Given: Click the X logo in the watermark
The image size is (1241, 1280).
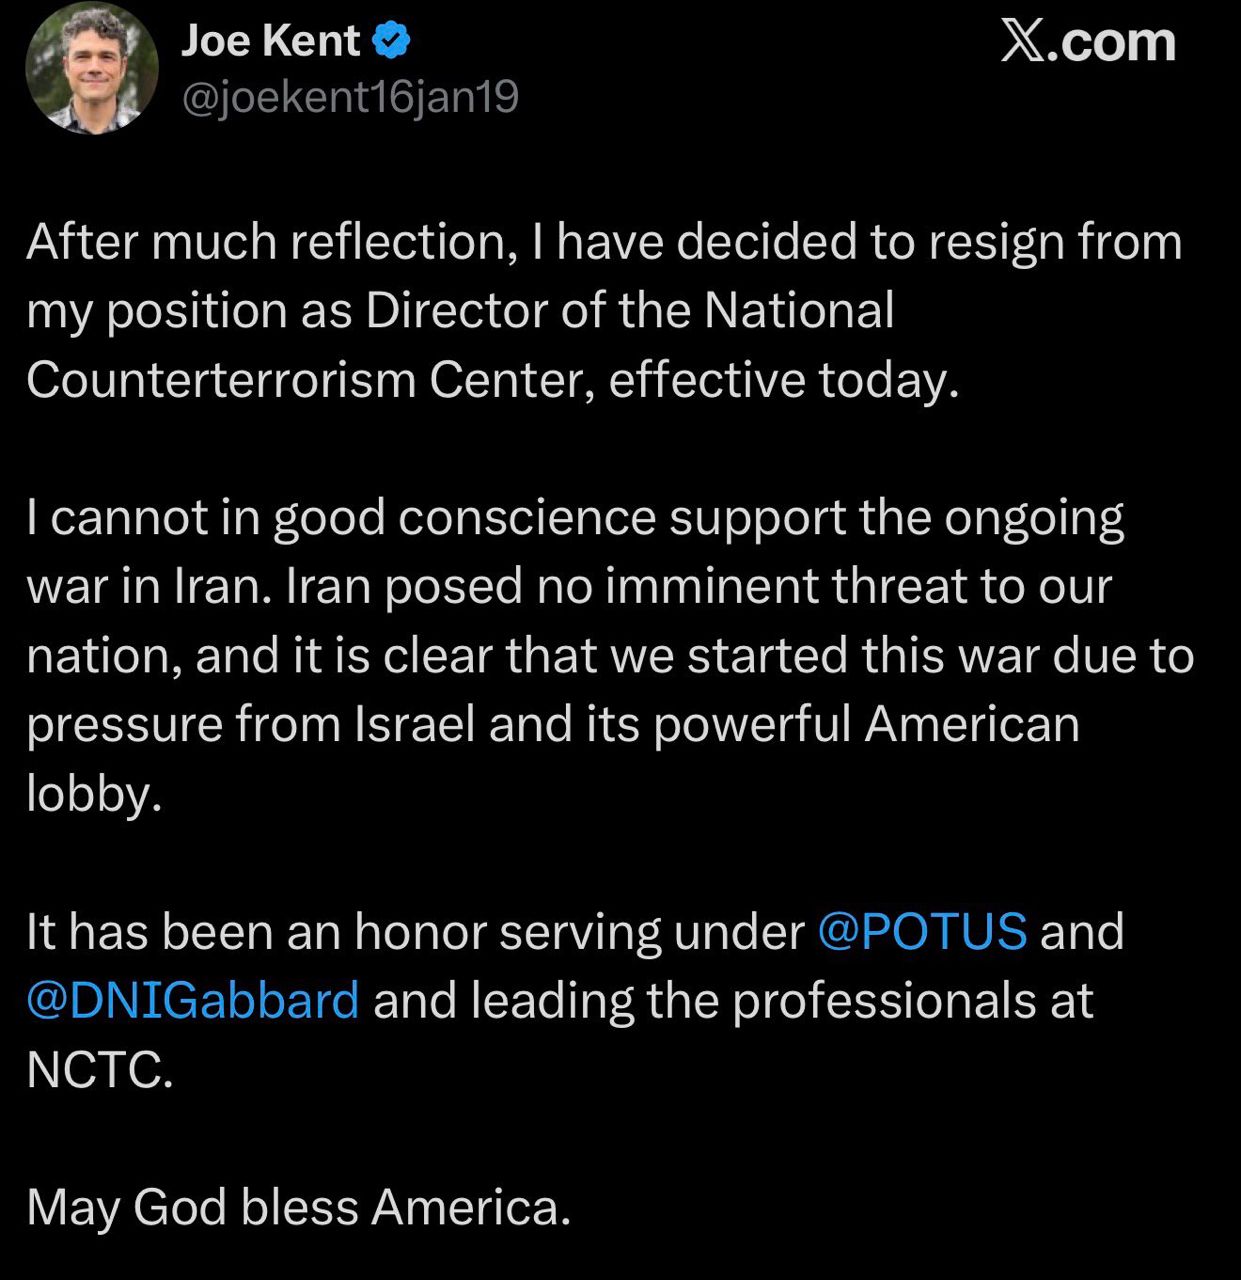Looking at the screenshot, I should coord(1022,42).
